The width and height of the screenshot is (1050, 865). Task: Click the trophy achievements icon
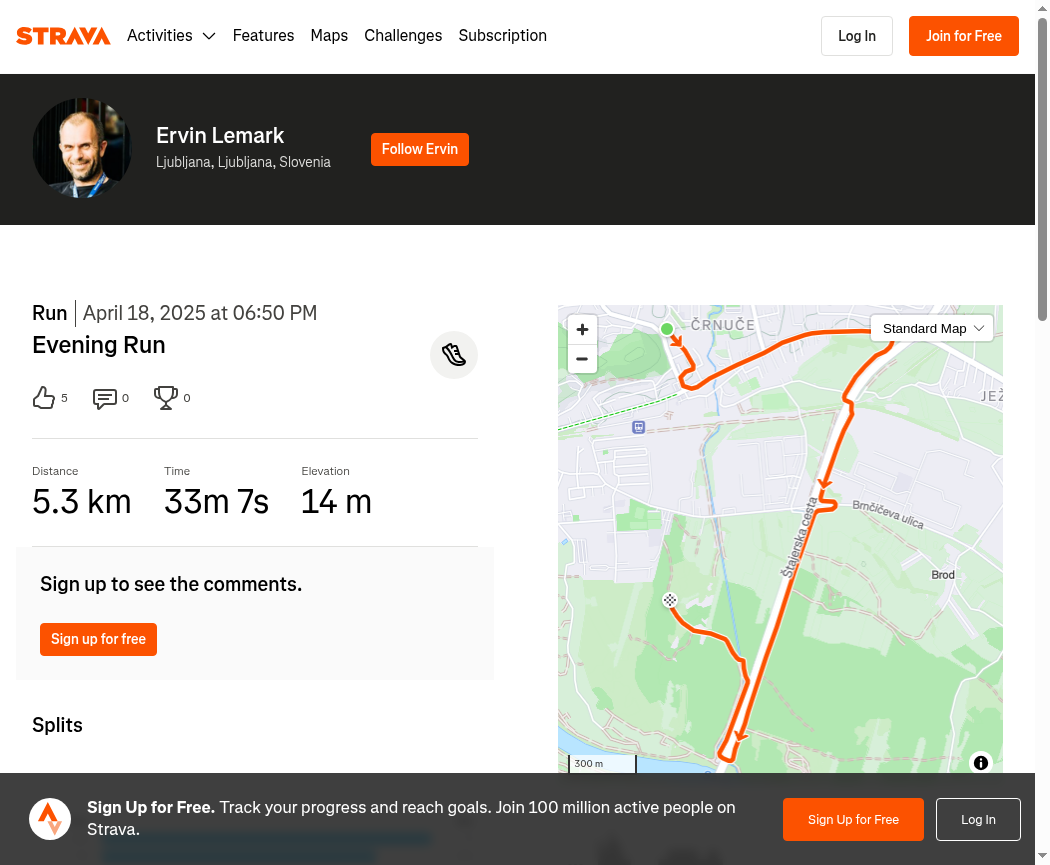coord(165,398)
